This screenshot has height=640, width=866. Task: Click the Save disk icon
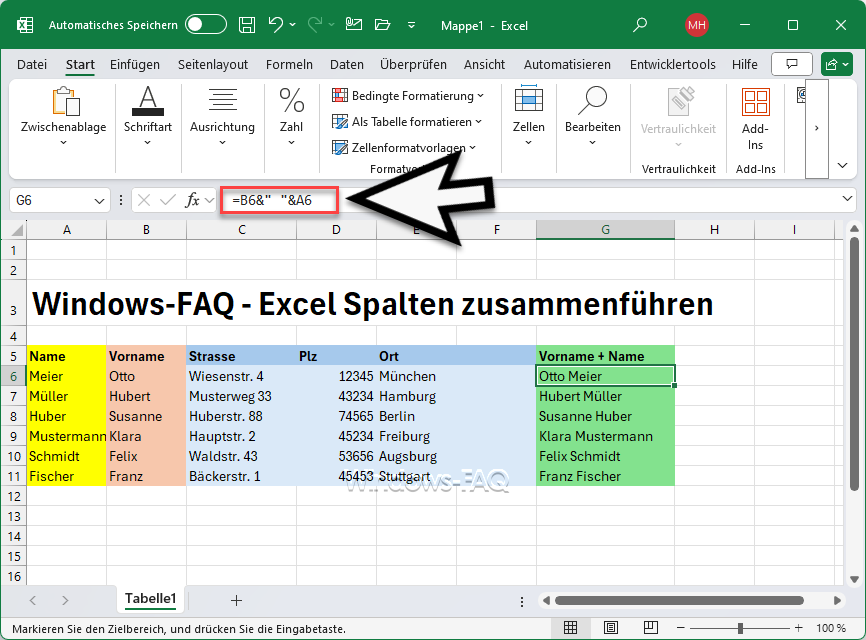(246, 25)
